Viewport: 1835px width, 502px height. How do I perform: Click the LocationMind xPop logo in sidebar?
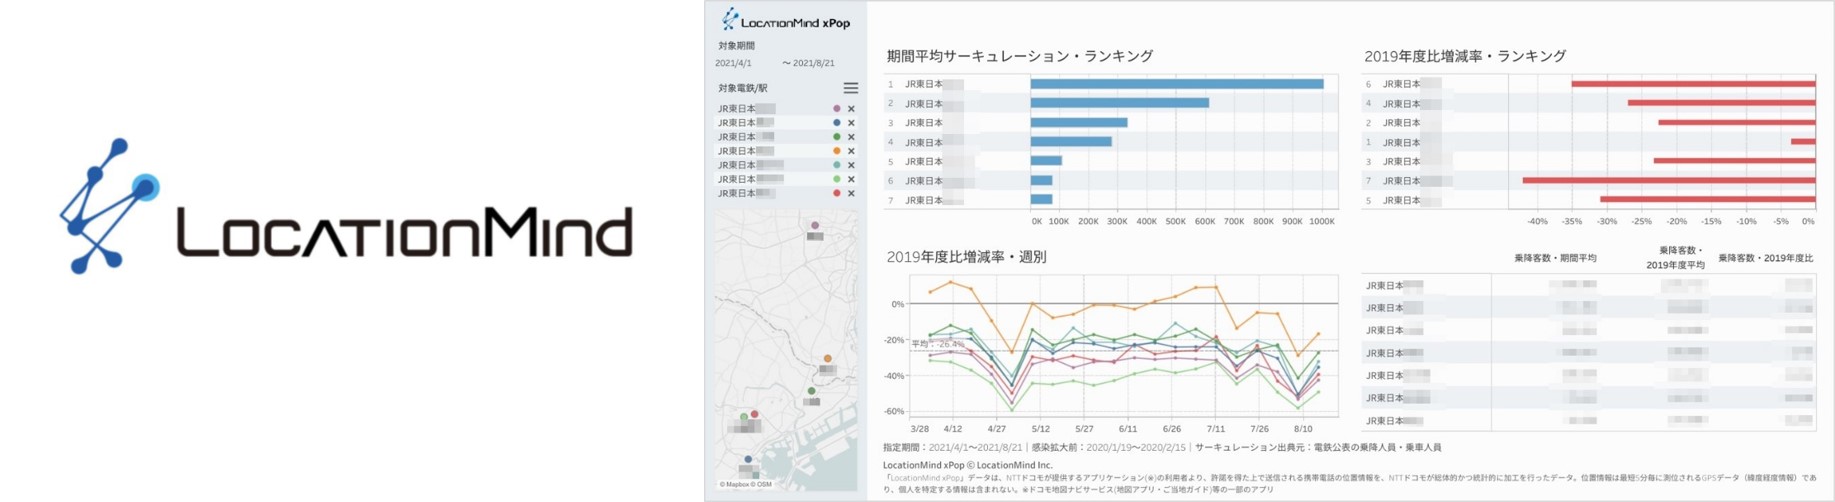click(786, 19)
